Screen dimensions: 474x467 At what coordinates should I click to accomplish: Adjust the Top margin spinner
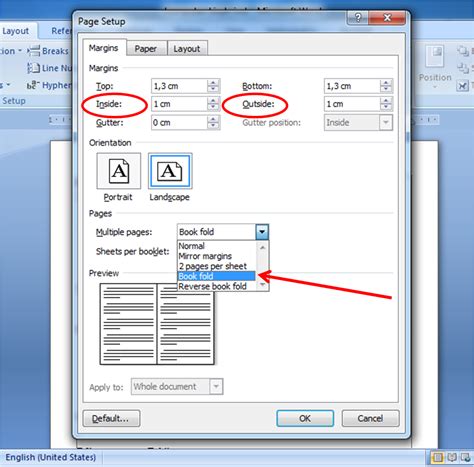213,86
